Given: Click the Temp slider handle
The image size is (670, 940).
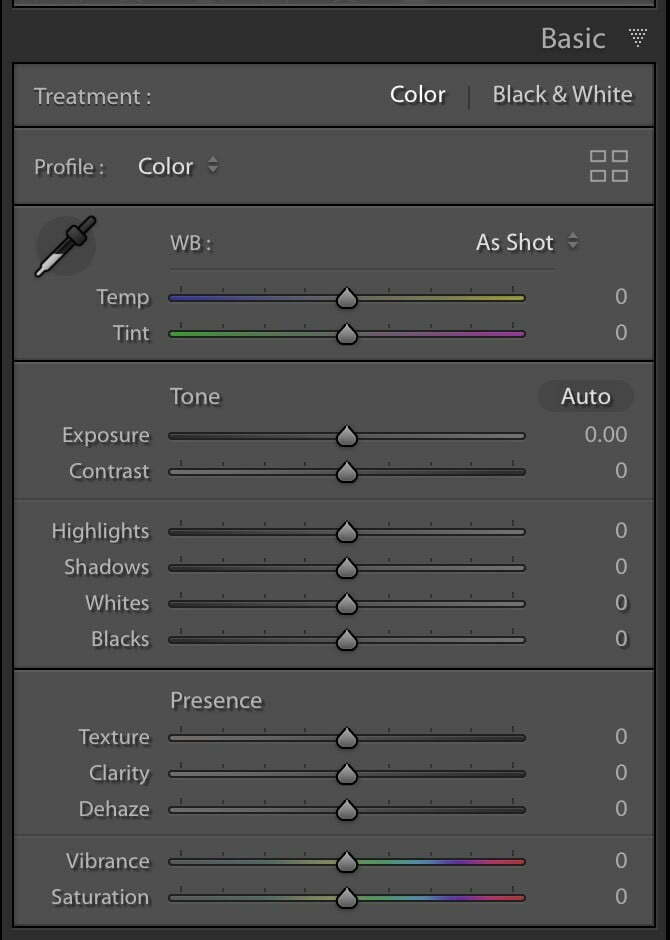Looking at the screenshot, I should (346, 298).
